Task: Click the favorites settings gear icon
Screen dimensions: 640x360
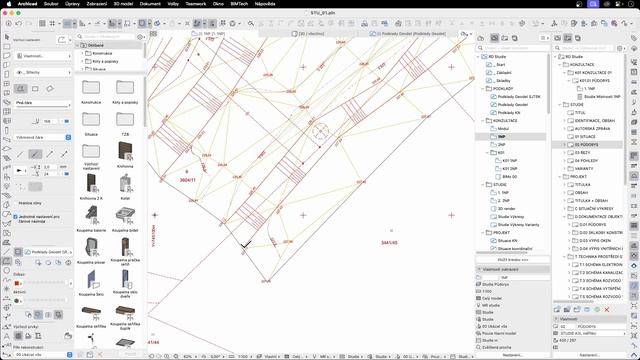Action: point(140,37)
